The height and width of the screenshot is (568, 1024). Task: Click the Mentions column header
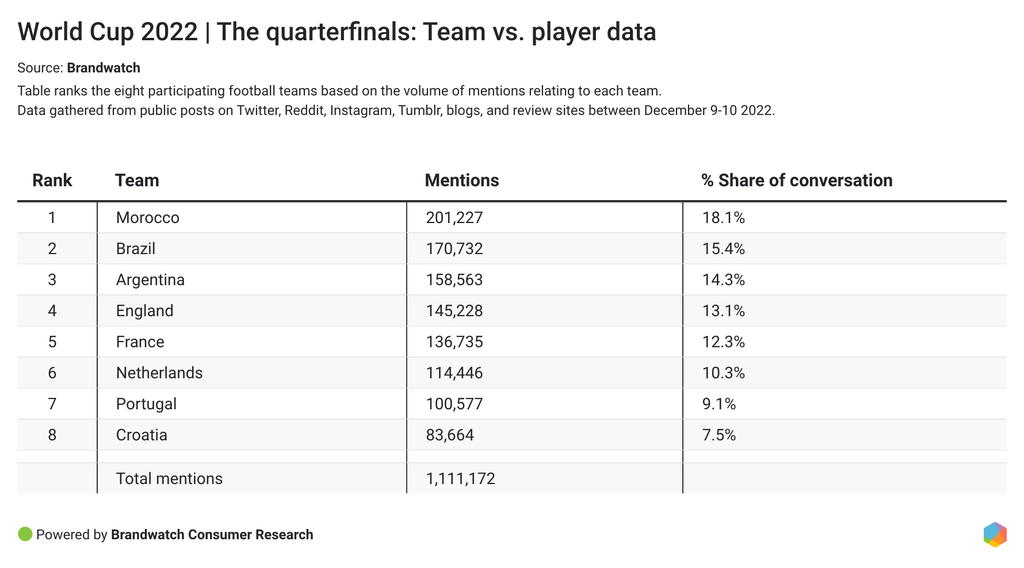coord(461,181)
